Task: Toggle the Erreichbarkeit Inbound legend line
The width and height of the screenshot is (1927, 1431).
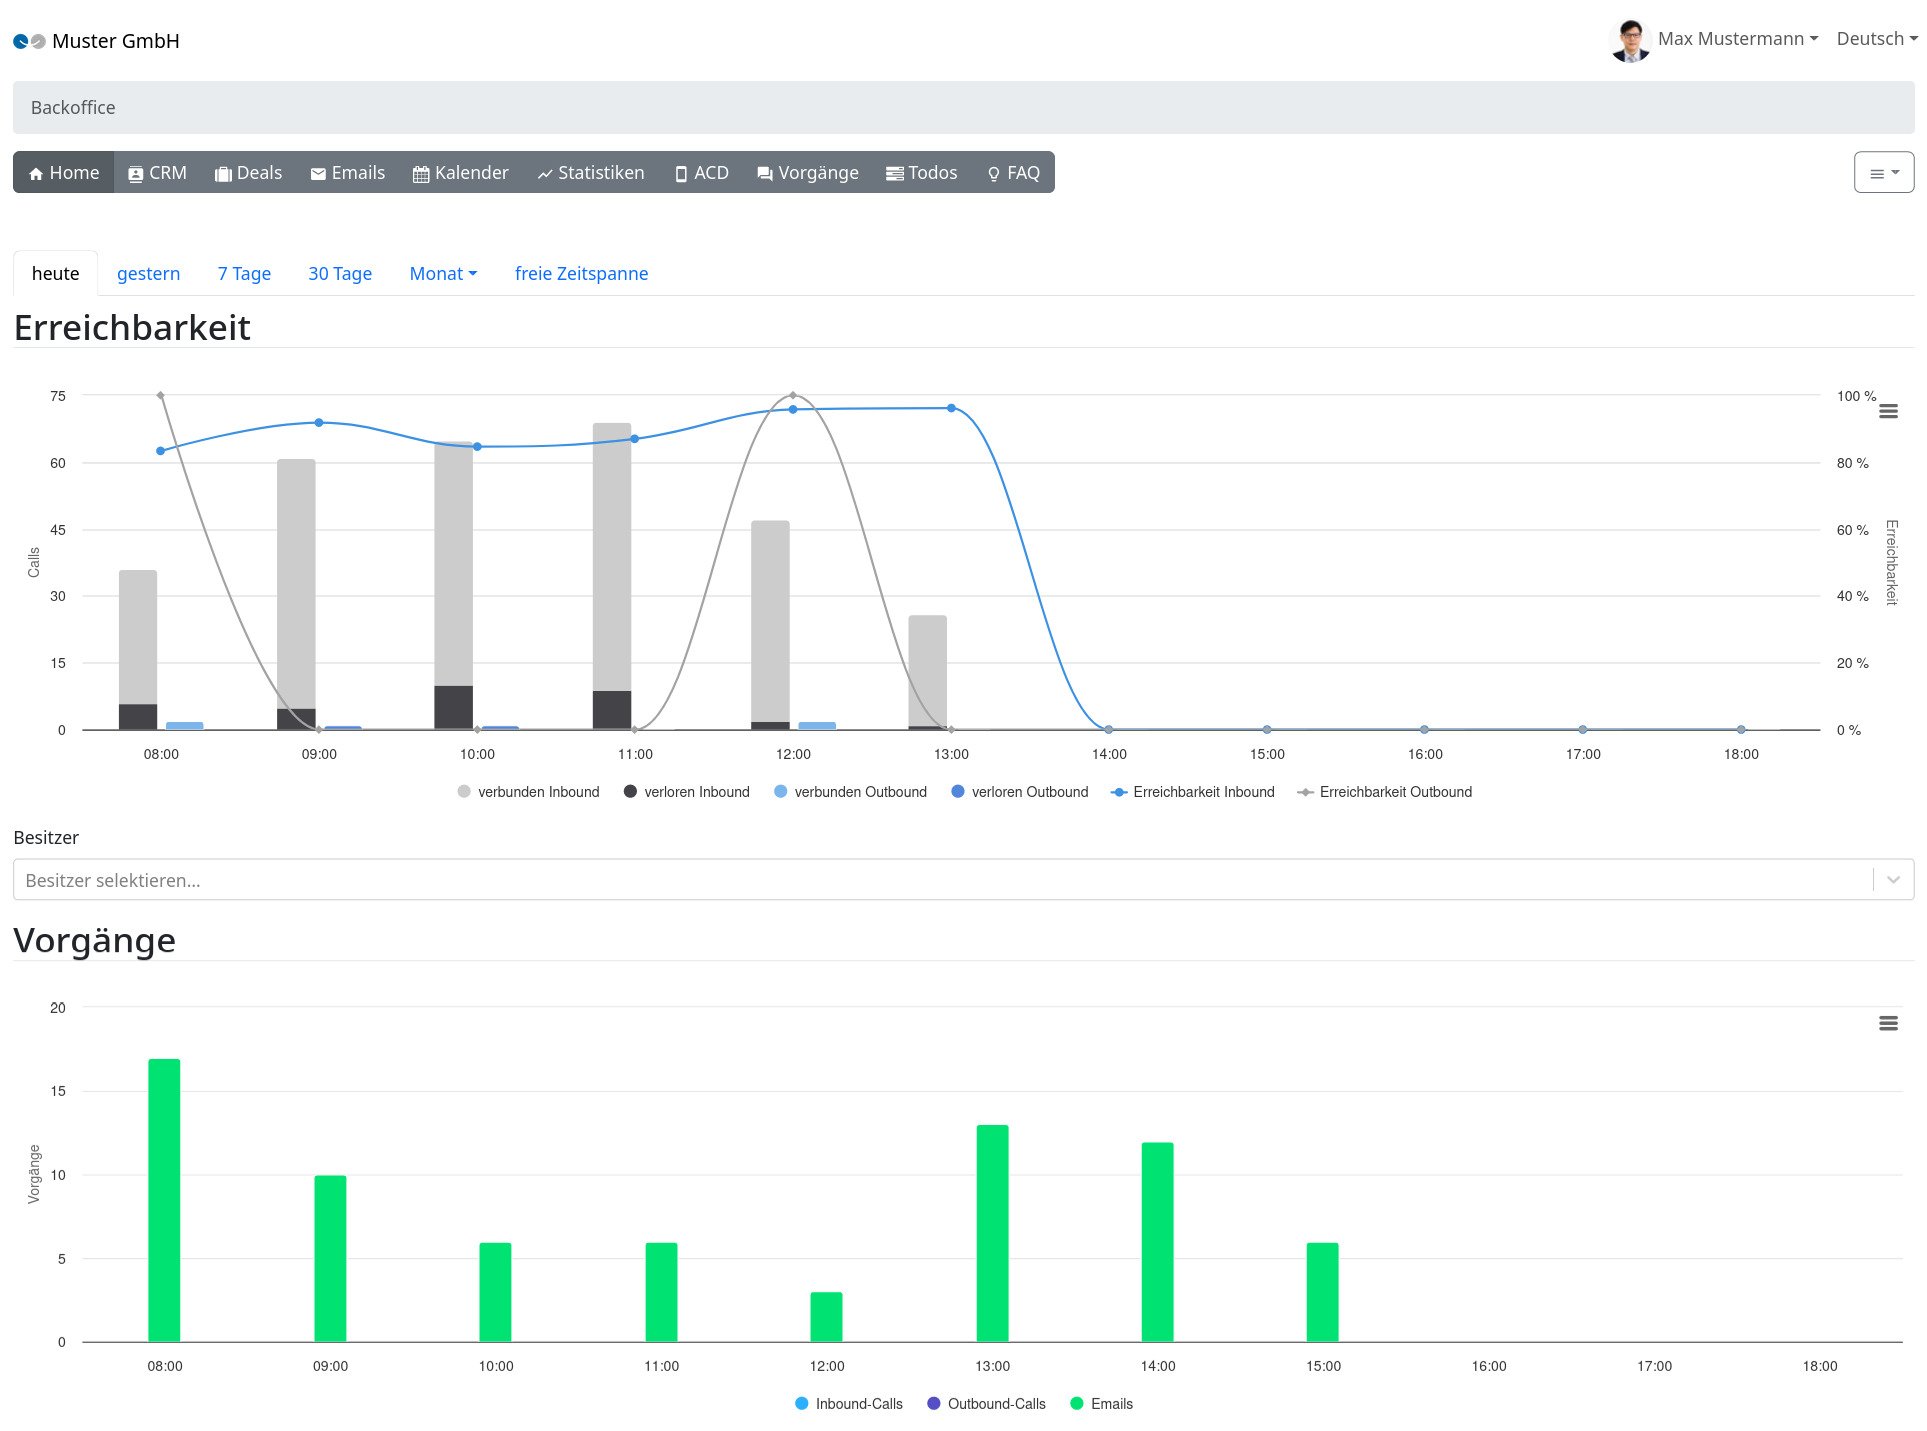Action: 1193,792
